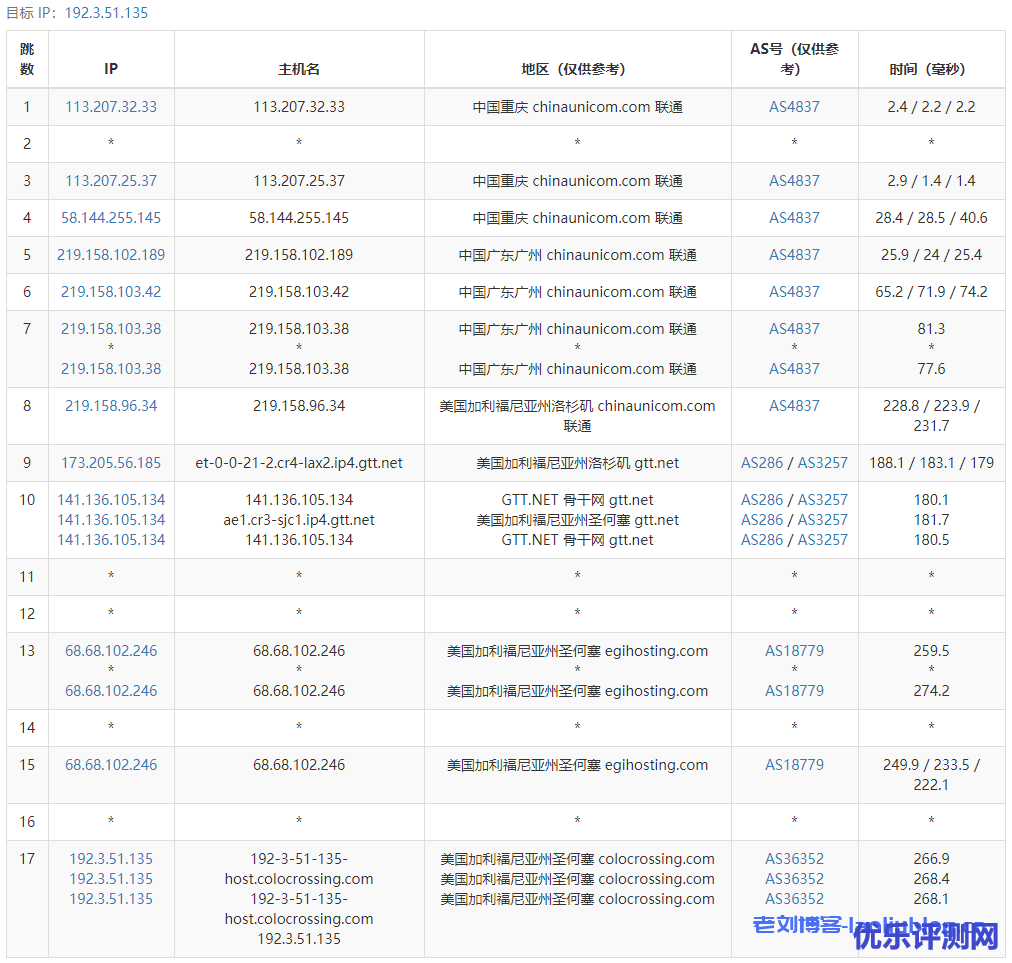
Task: Click the AS4837 link in hop 8 row
Action: point(794,406)
